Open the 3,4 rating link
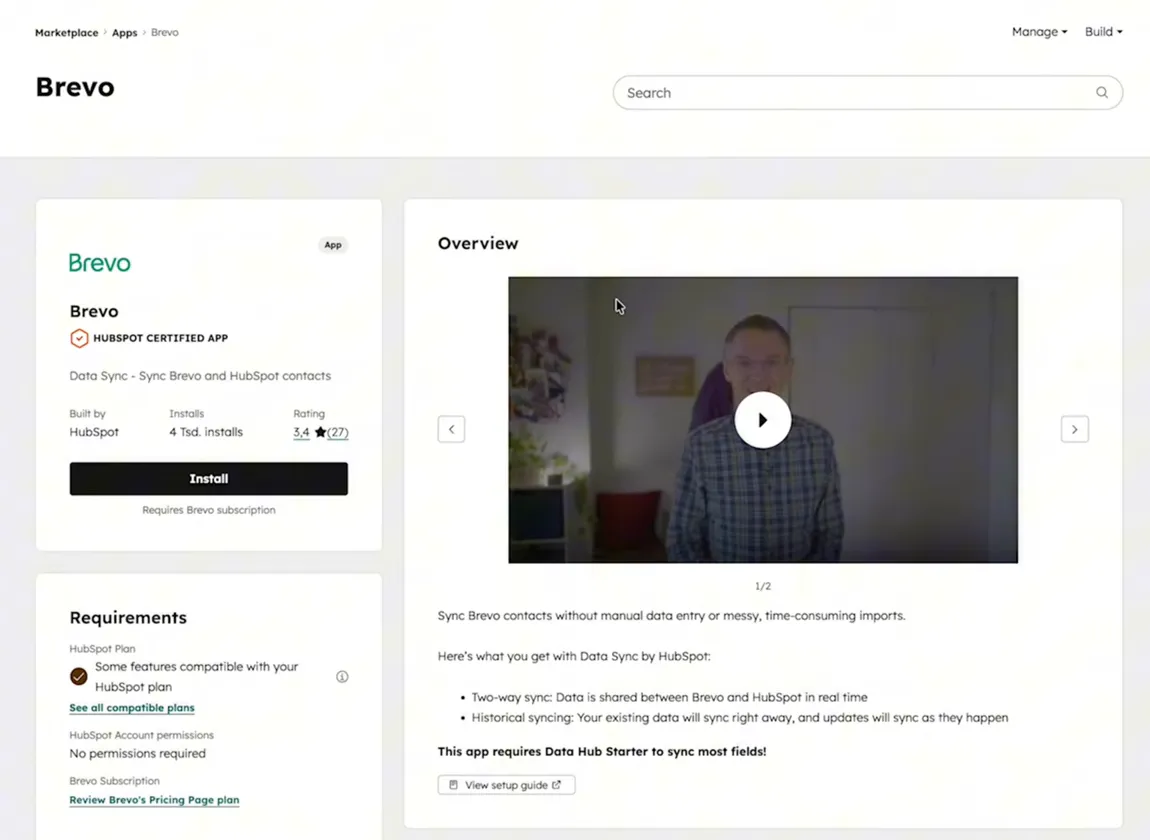The height and width of the screenshot is (840, 1150). 301,432
